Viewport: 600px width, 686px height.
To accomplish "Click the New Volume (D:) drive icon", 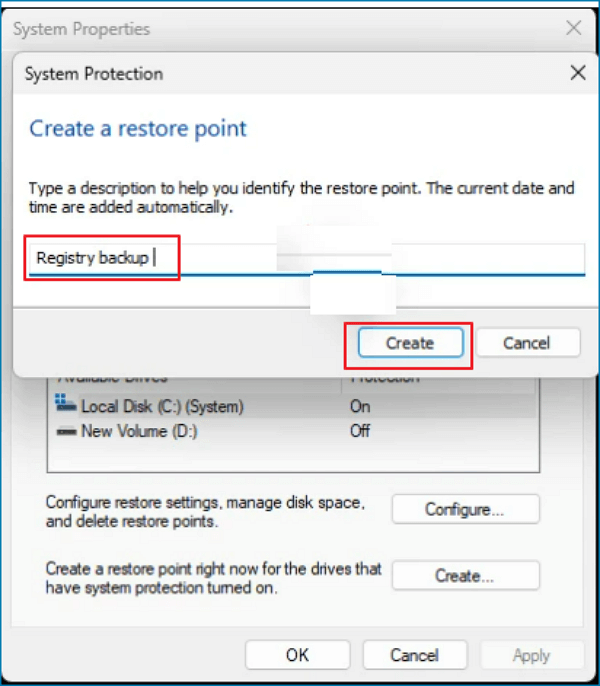I will pos(67,431).
